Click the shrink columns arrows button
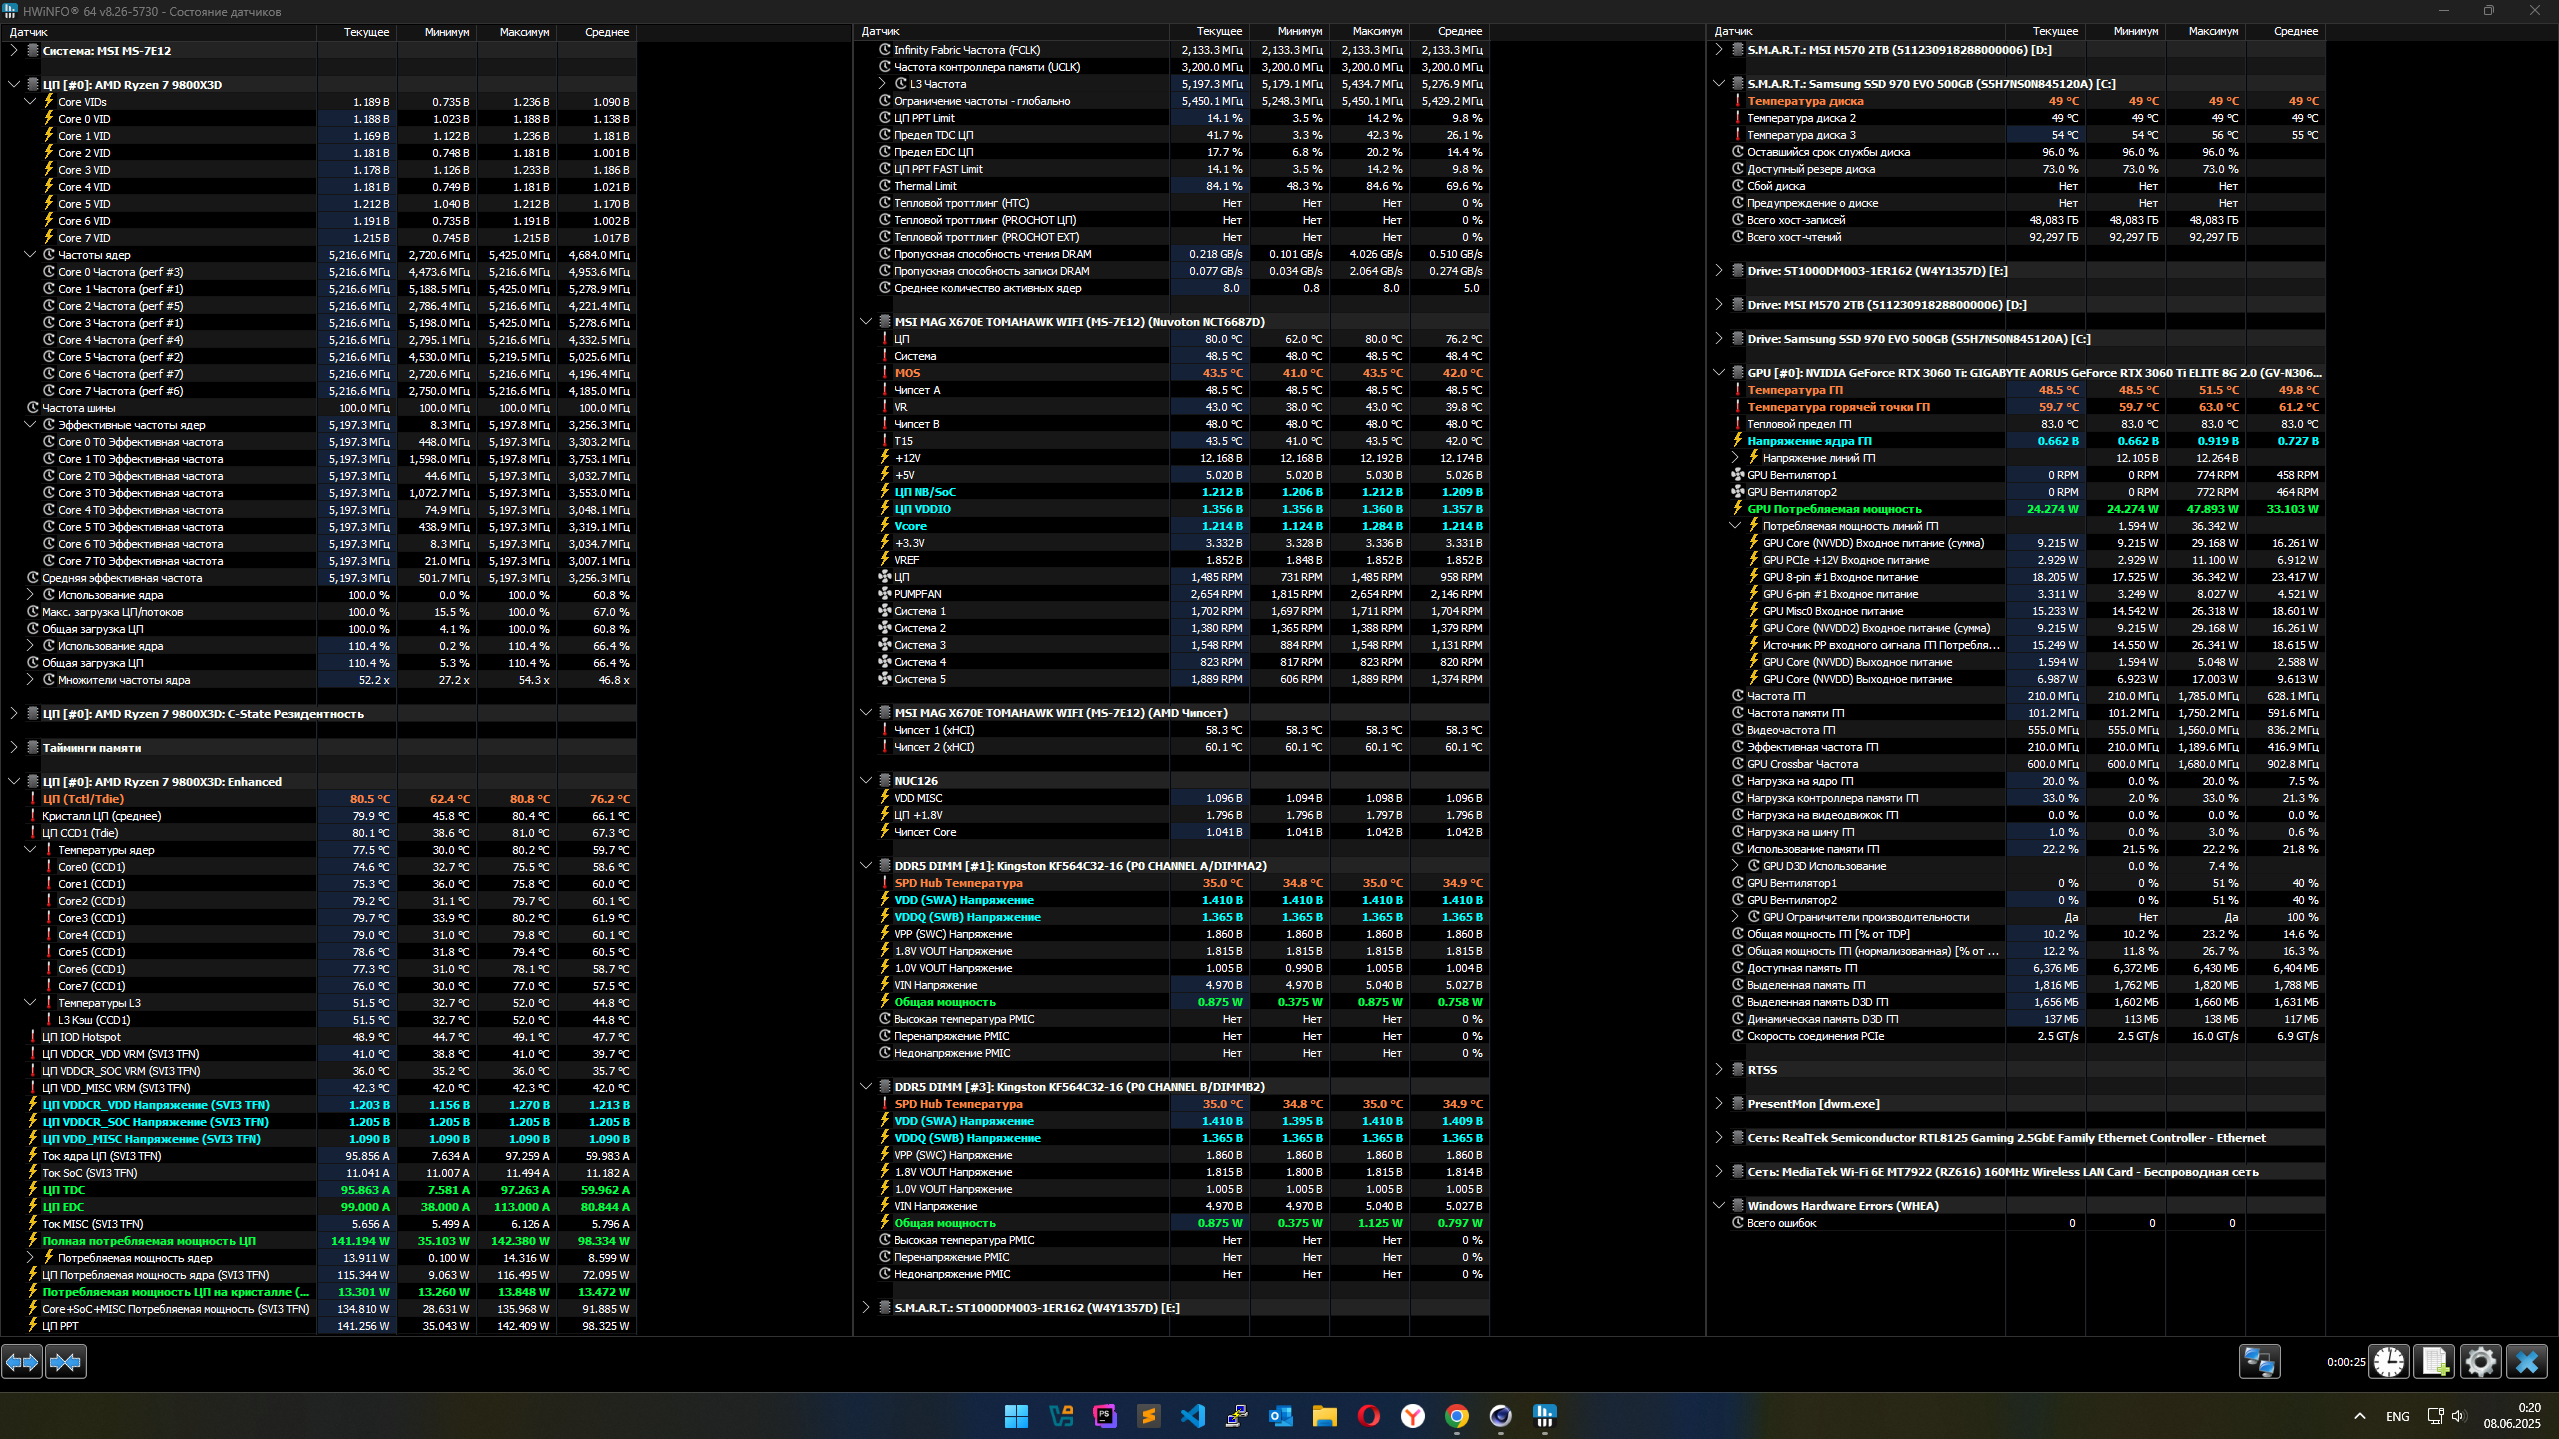The width and height of the screenshot is (2559, 1439). (66, 1361)
